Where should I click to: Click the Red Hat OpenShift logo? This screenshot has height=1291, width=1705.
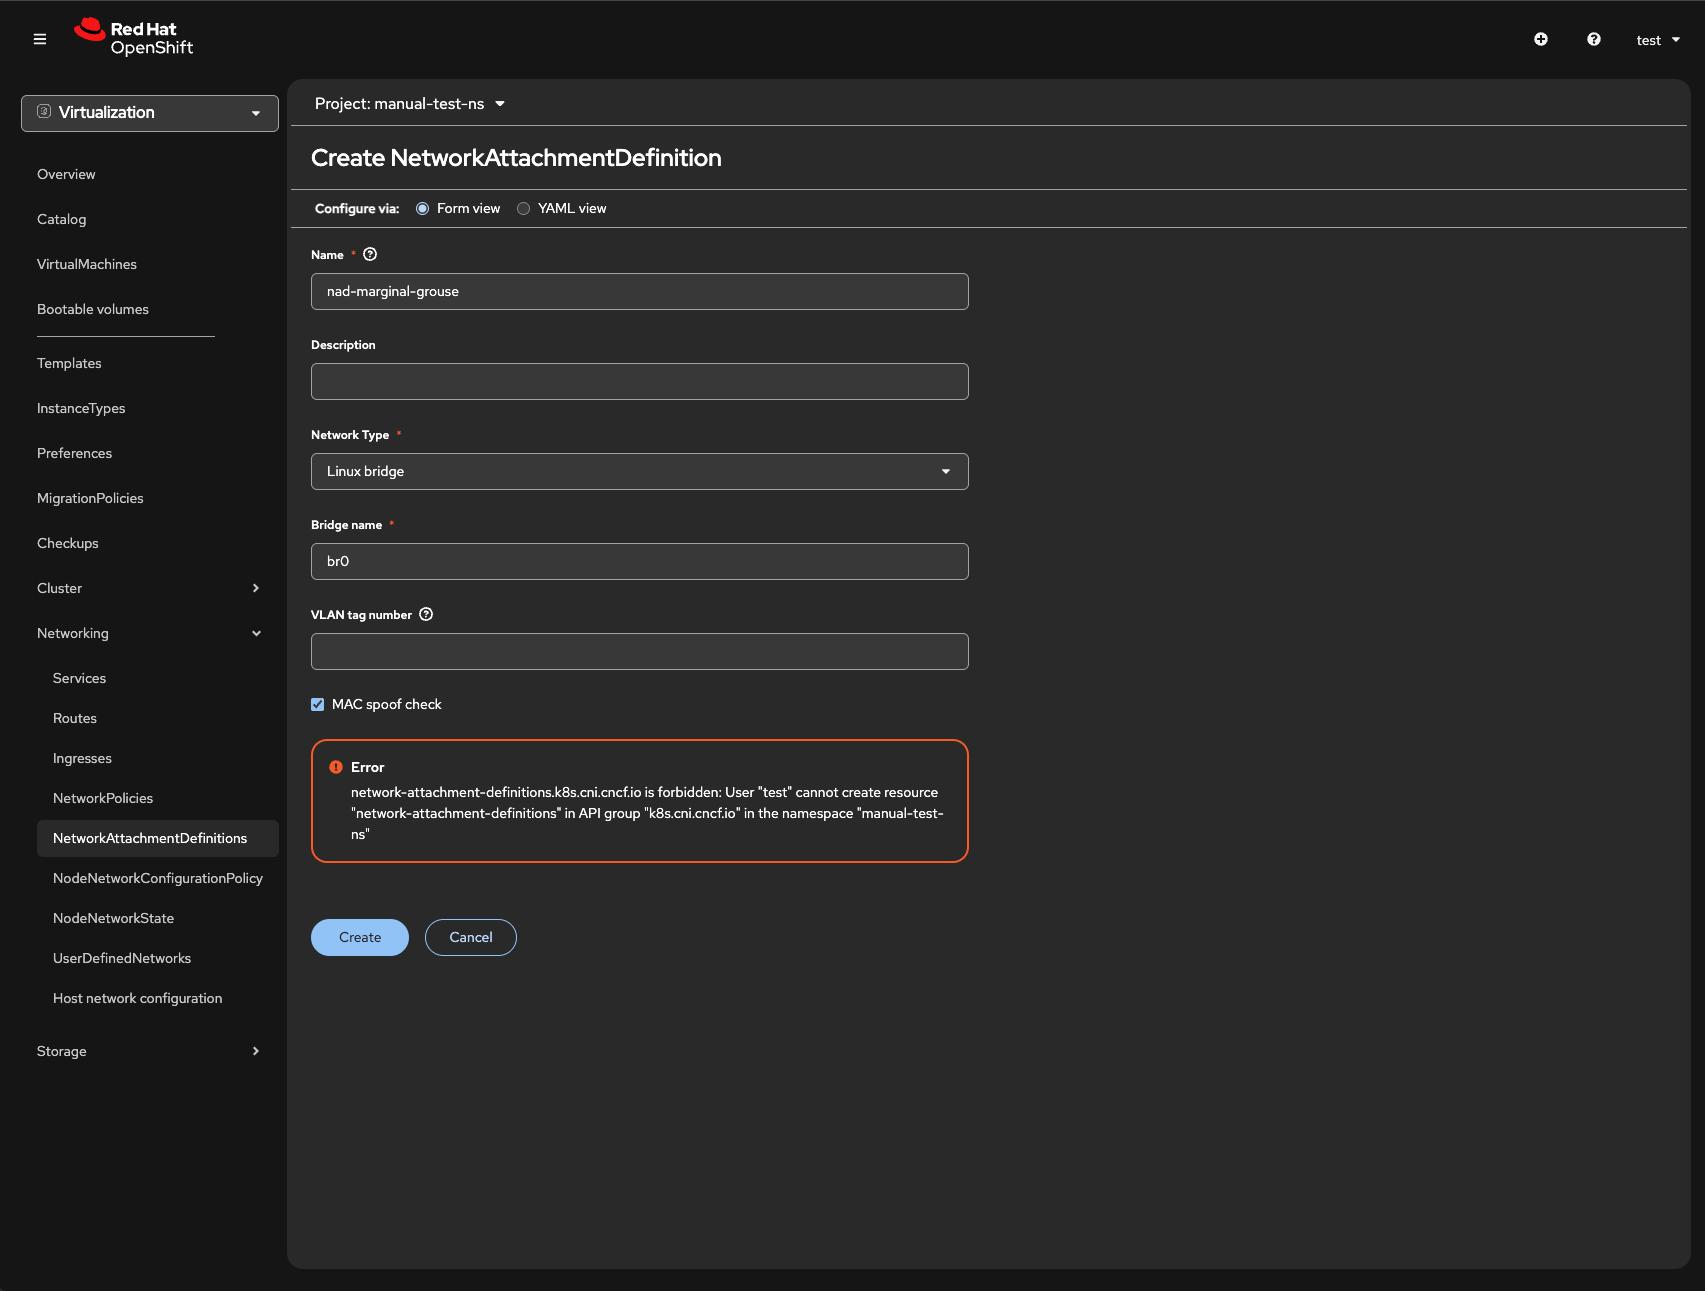point(134,38)
